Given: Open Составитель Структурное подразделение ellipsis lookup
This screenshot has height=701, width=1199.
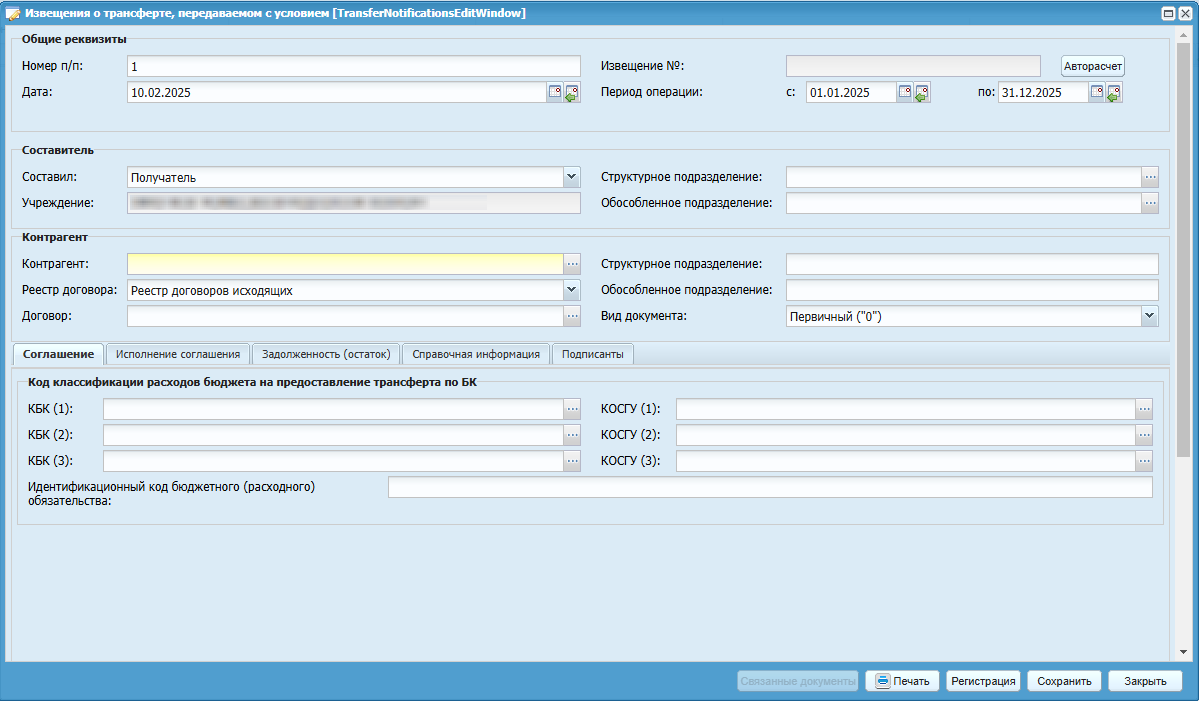Looking at the screenshot, I should tap(1150, 177).
